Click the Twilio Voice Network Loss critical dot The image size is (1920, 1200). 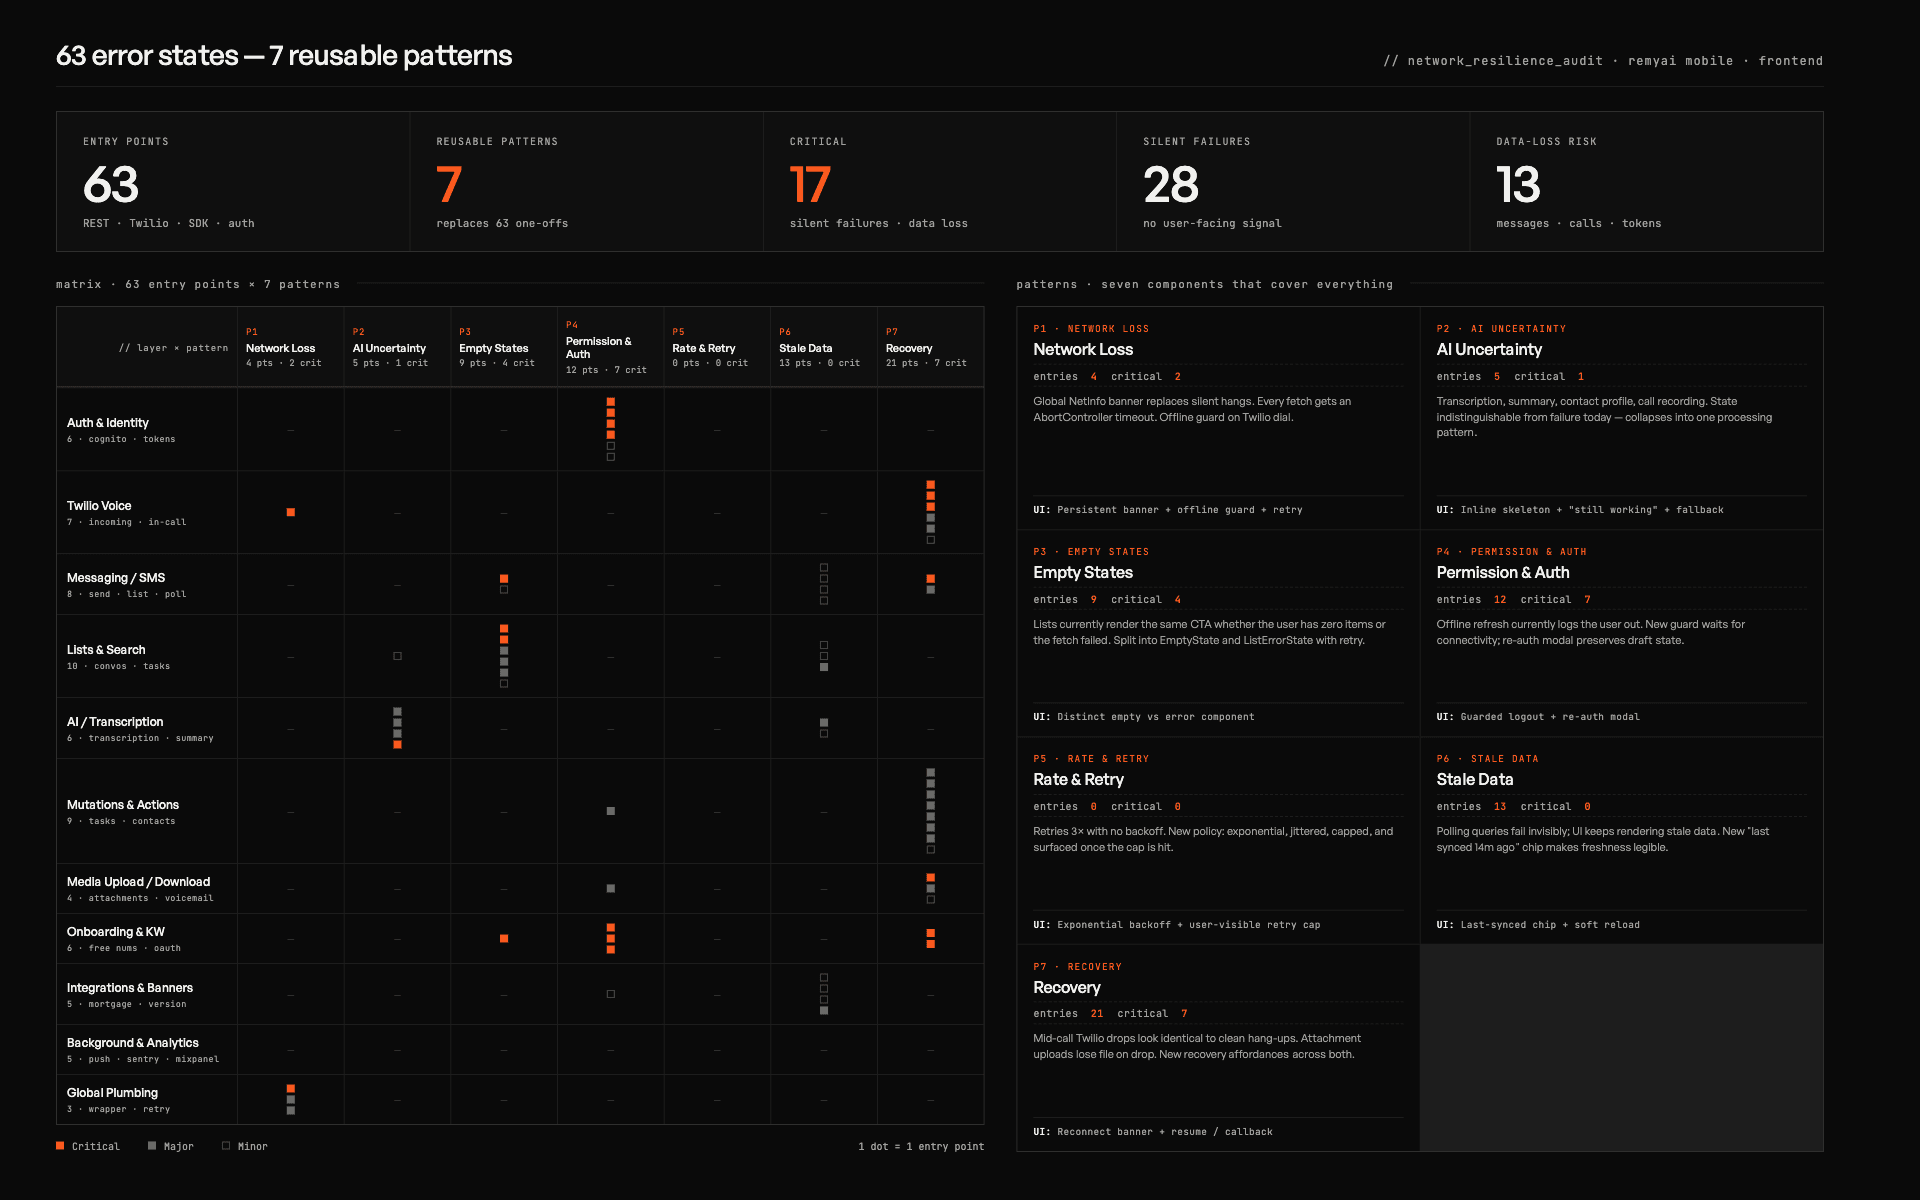(291, 512)
